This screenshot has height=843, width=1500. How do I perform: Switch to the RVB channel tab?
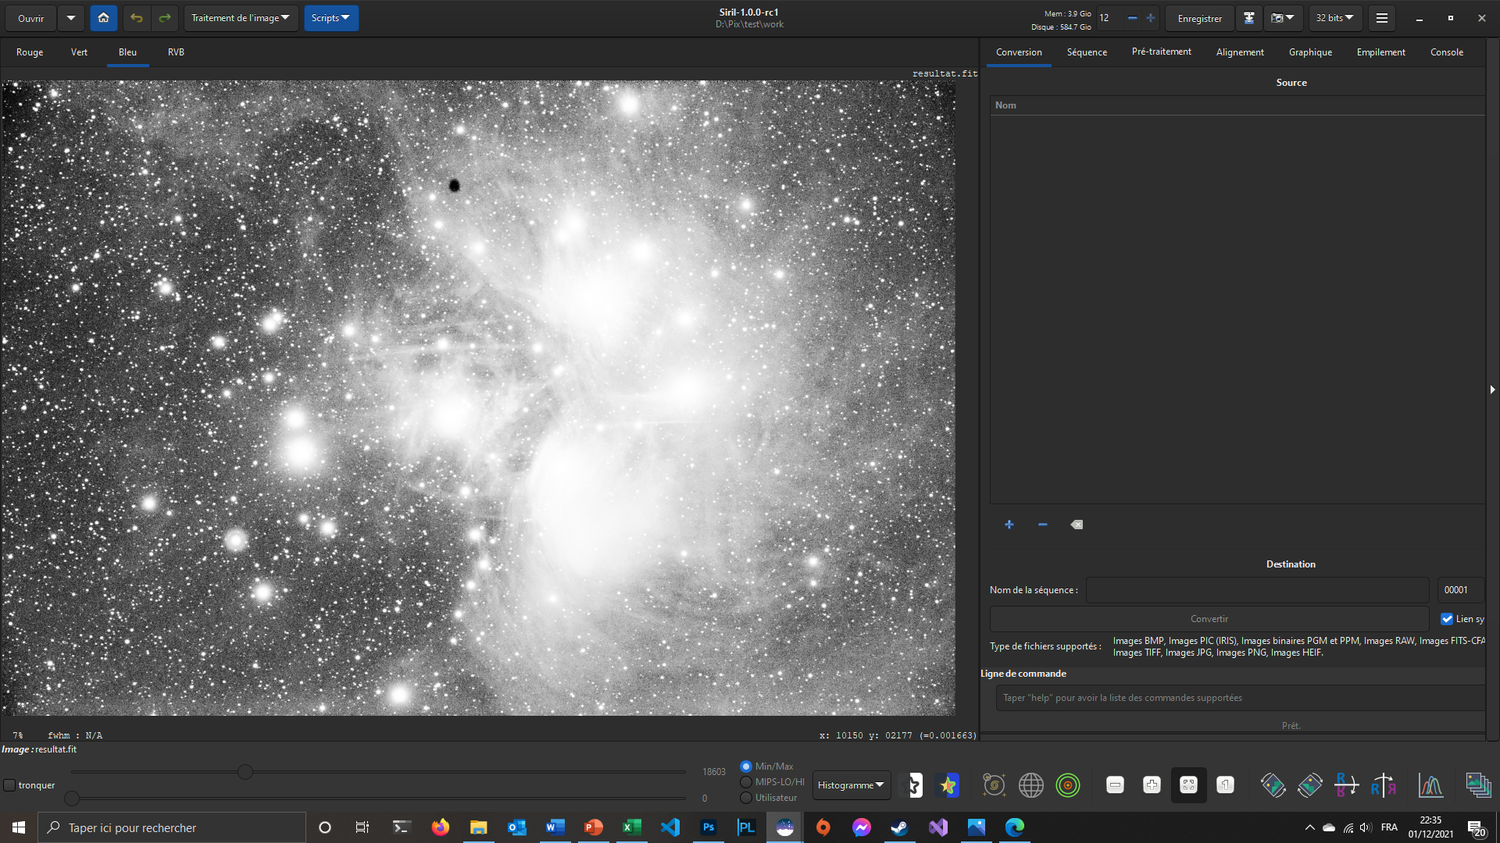pos(176,52)
